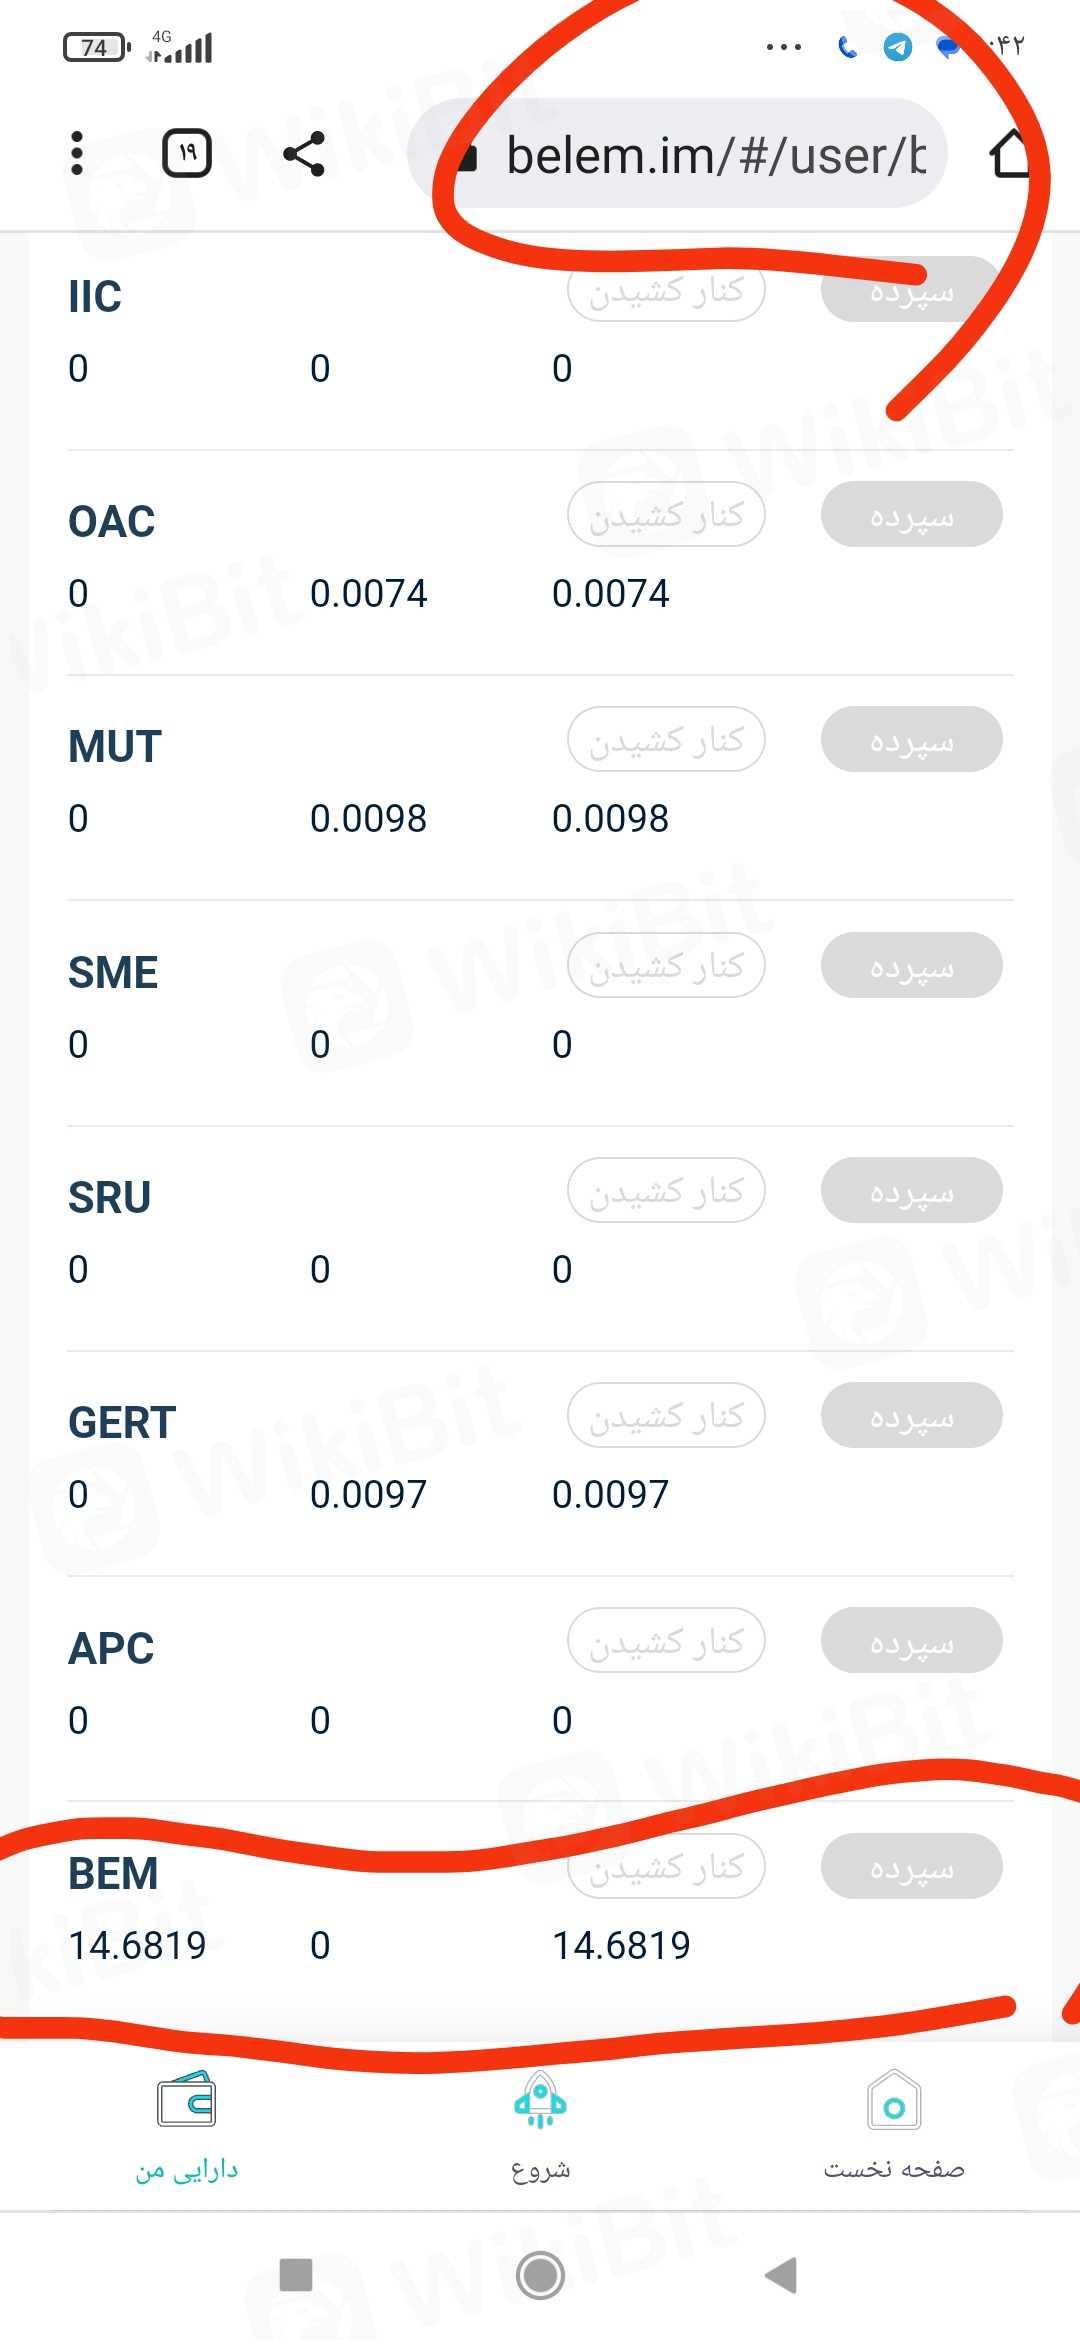
Task: Go to the صفحه نخست home tab
Action: [x=894, y=2126]
